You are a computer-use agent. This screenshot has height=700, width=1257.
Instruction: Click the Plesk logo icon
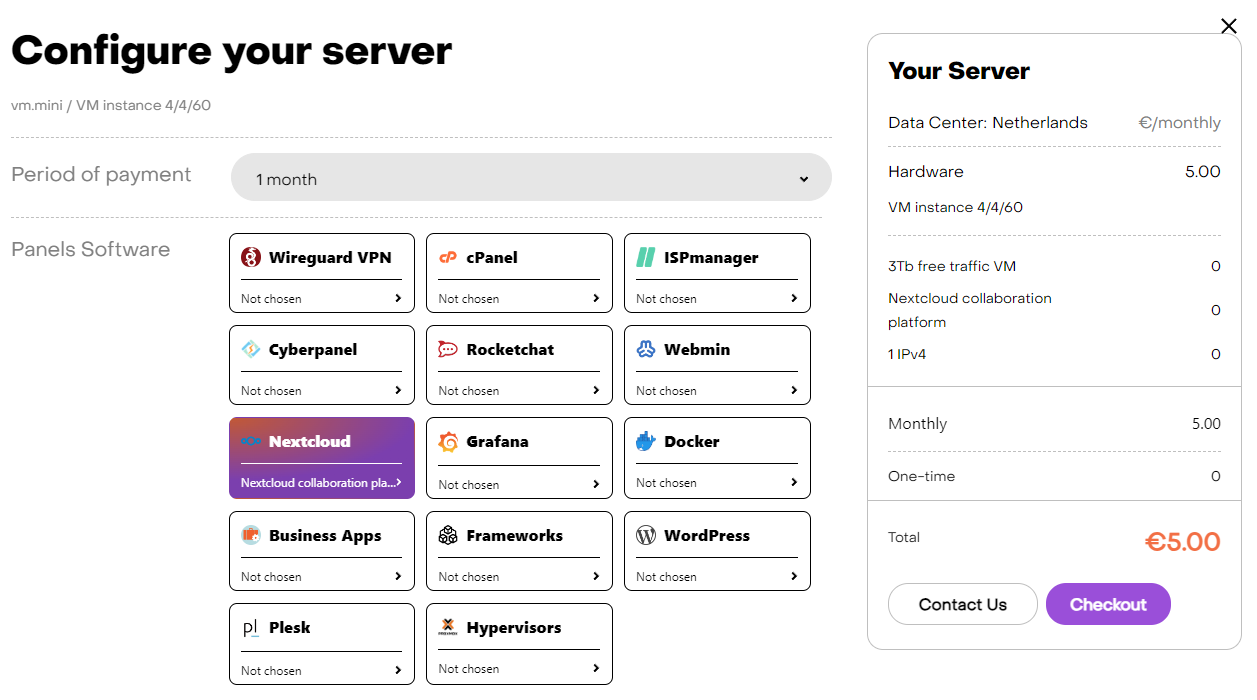[251, 628]
